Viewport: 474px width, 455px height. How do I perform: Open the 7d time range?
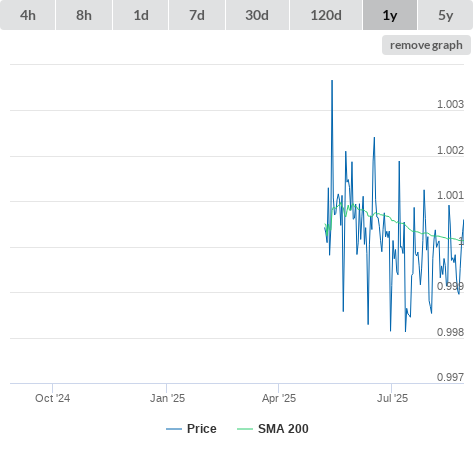point(197,15)
